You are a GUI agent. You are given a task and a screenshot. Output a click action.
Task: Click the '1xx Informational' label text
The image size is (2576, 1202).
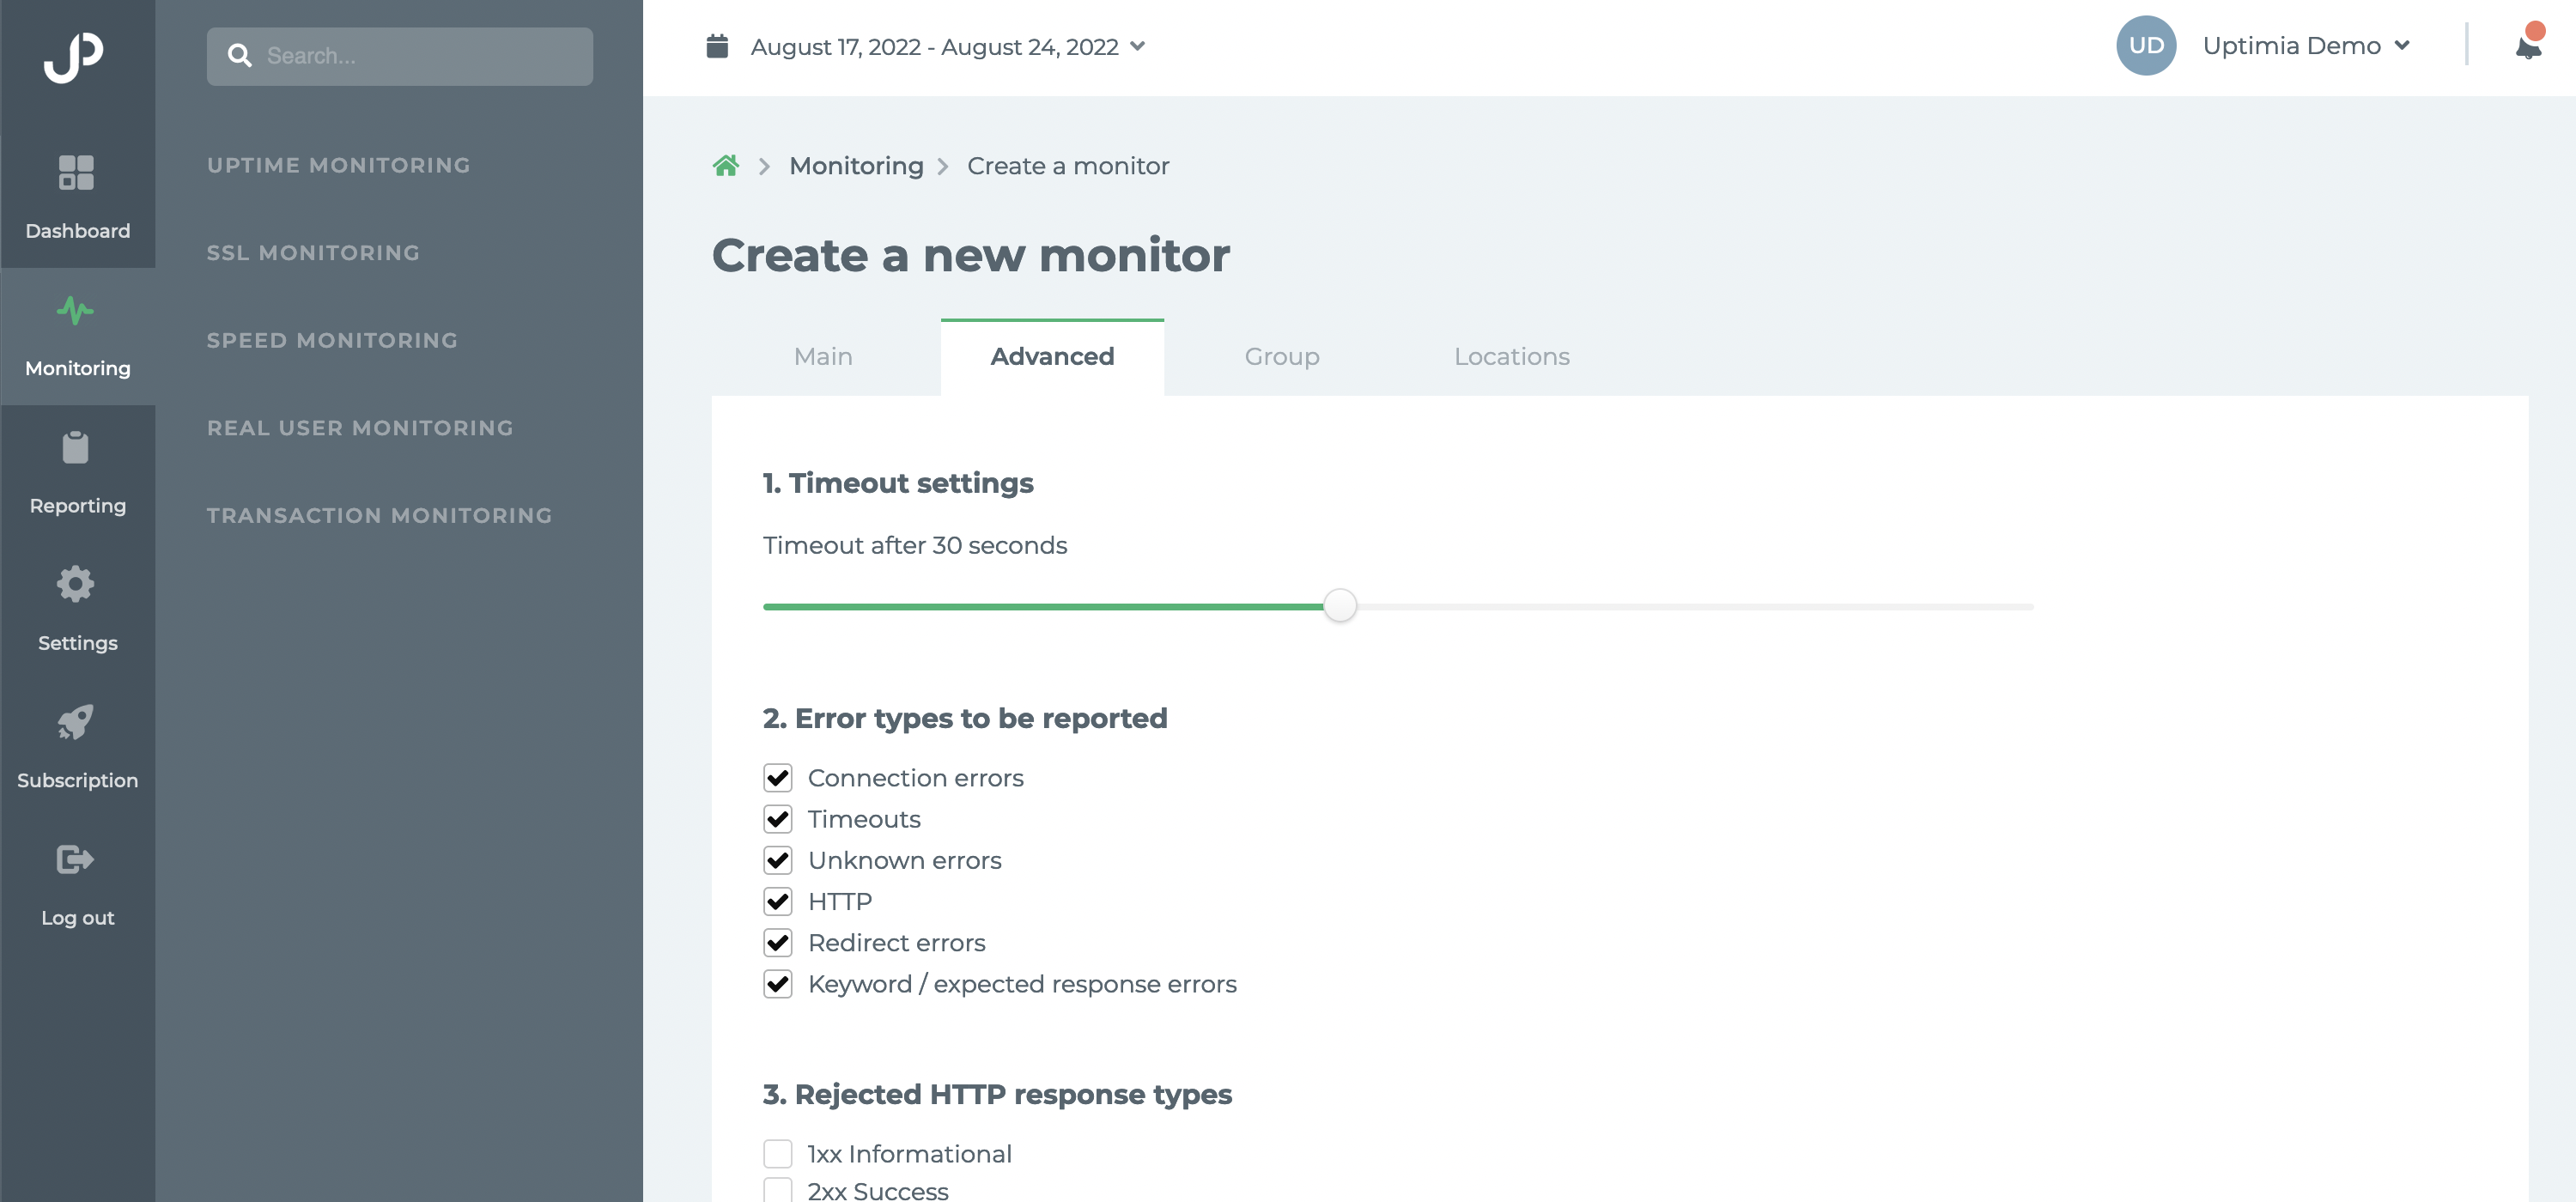910,1154
